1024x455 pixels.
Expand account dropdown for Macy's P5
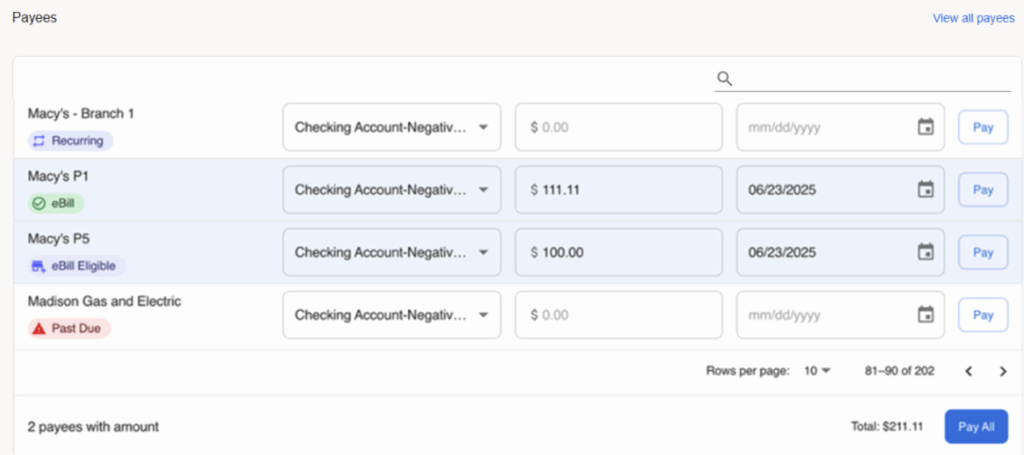tap(392, 253)
